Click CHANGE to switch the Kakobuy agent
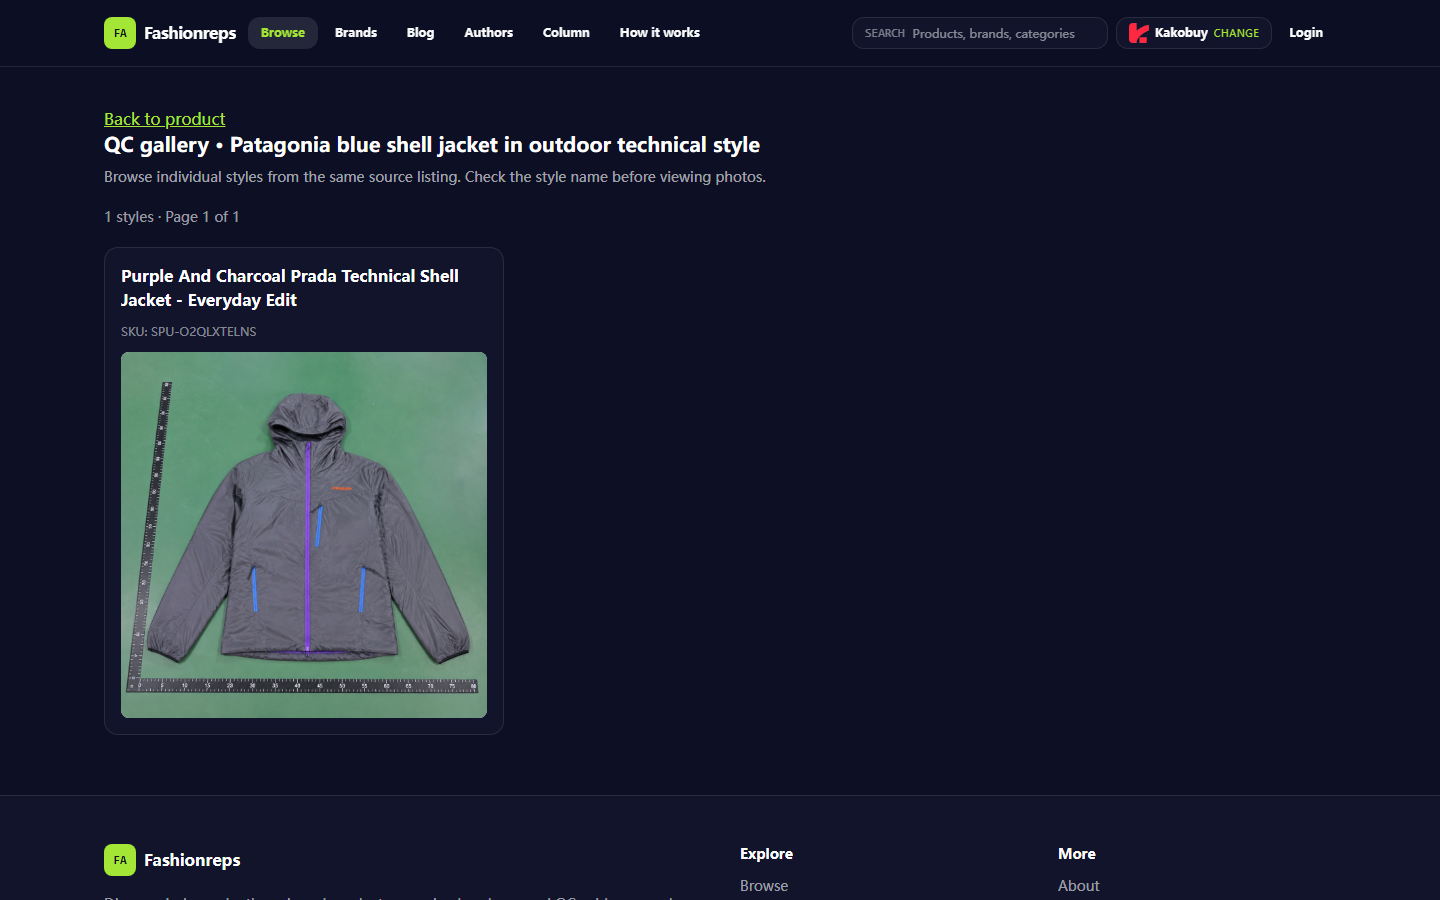The height and width of the screenshot is (900, 1440). click(x=1236, y=33)
